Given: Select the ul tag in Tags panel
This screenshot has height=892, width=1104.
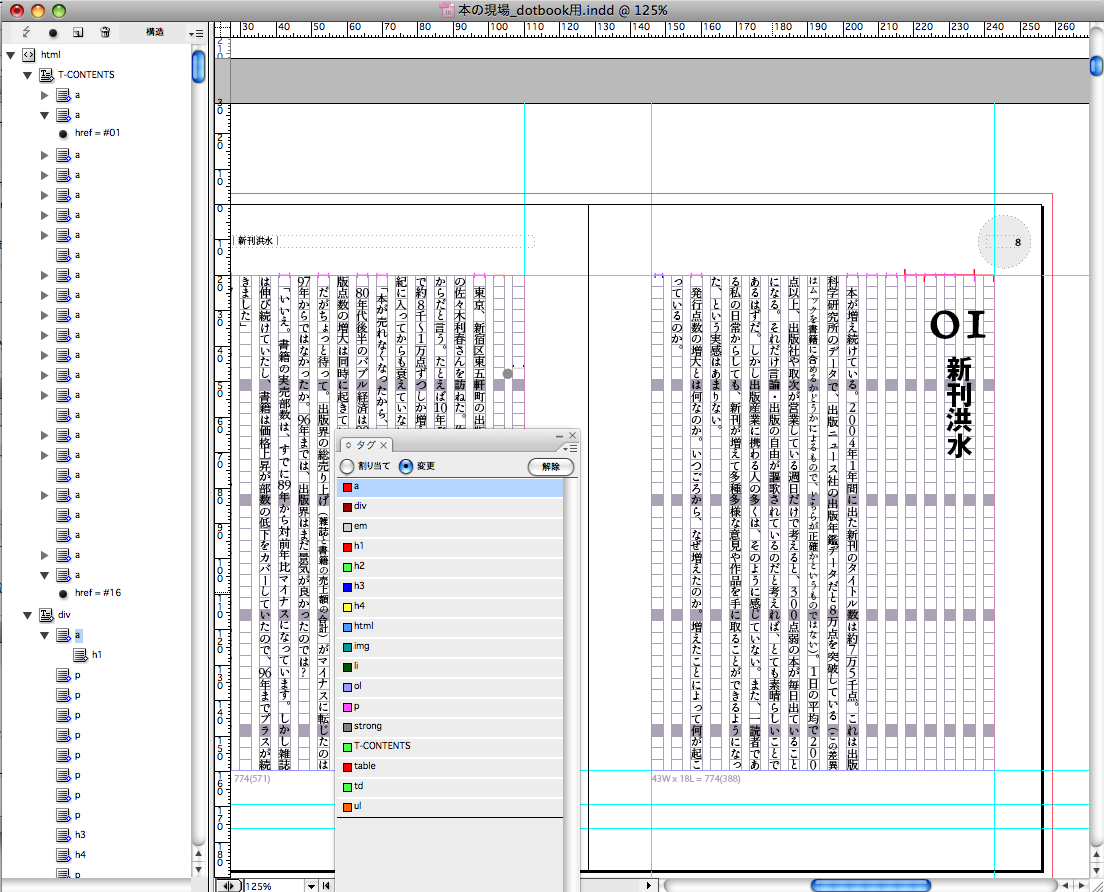Looking at the screenshot, I should pos(450,806).
